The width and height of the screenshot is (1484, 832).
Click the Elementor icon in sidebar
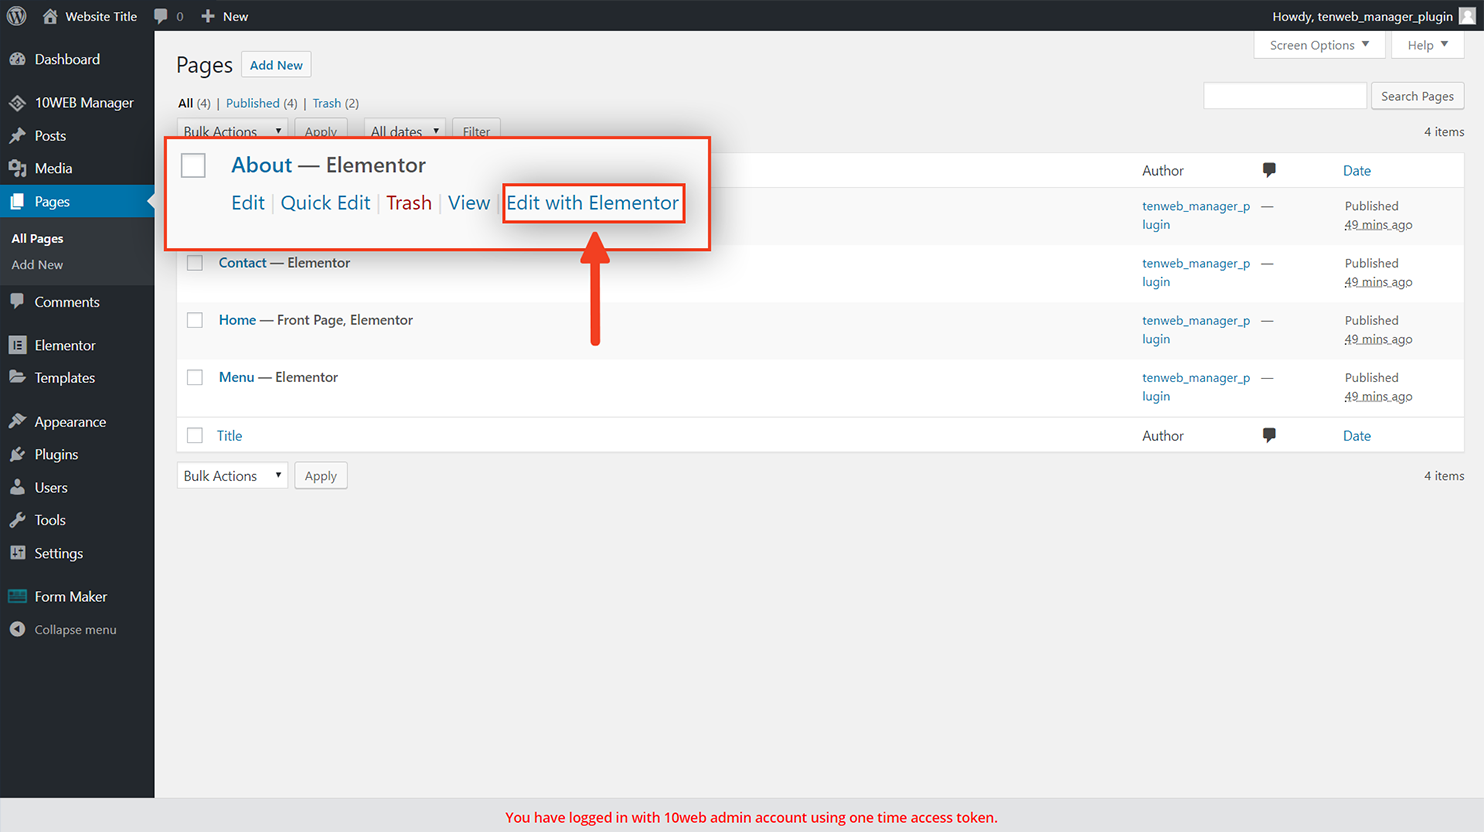17,345
